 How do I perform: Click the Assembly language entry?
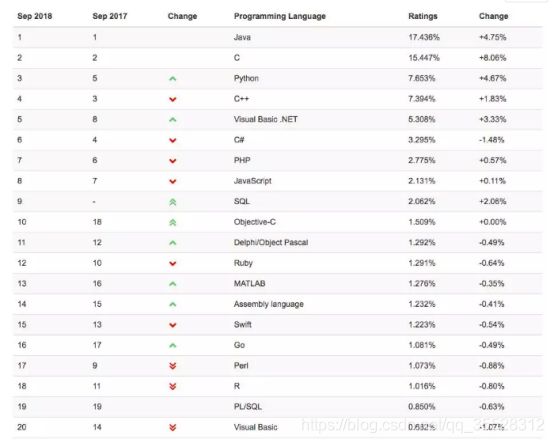point(269,304)
